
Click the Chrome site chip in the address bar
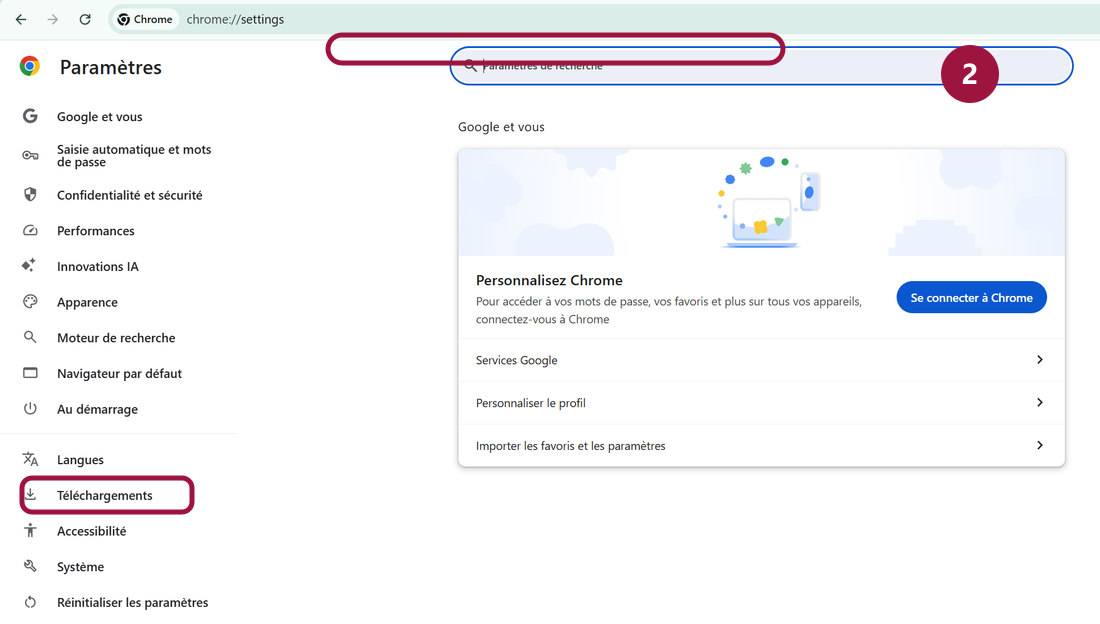point(145,20)
